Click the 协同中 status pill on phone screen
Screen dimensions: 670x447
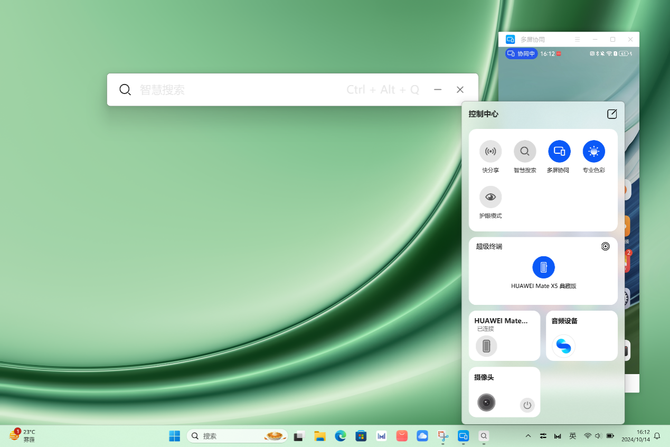tap(521, 53)
